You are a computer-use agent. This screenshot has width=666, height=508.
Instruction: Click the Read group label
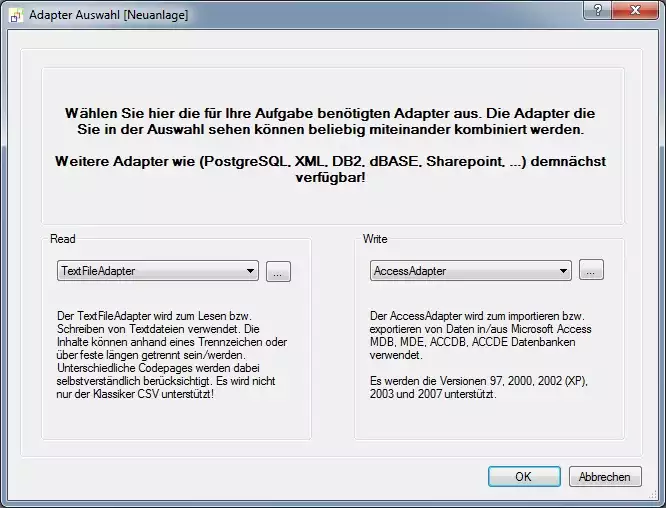[x=63, y=240]
